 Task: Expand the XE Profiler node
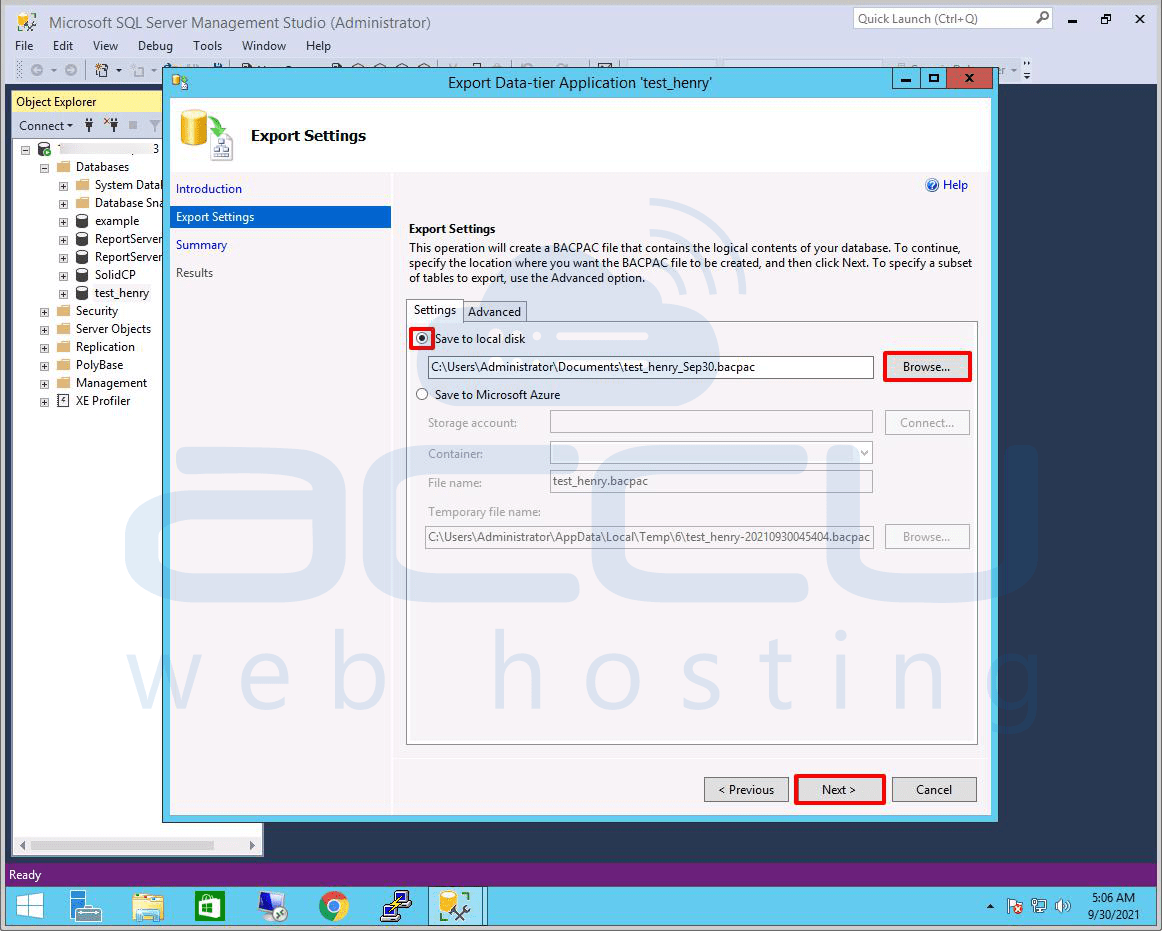click(x=44, y=402)
